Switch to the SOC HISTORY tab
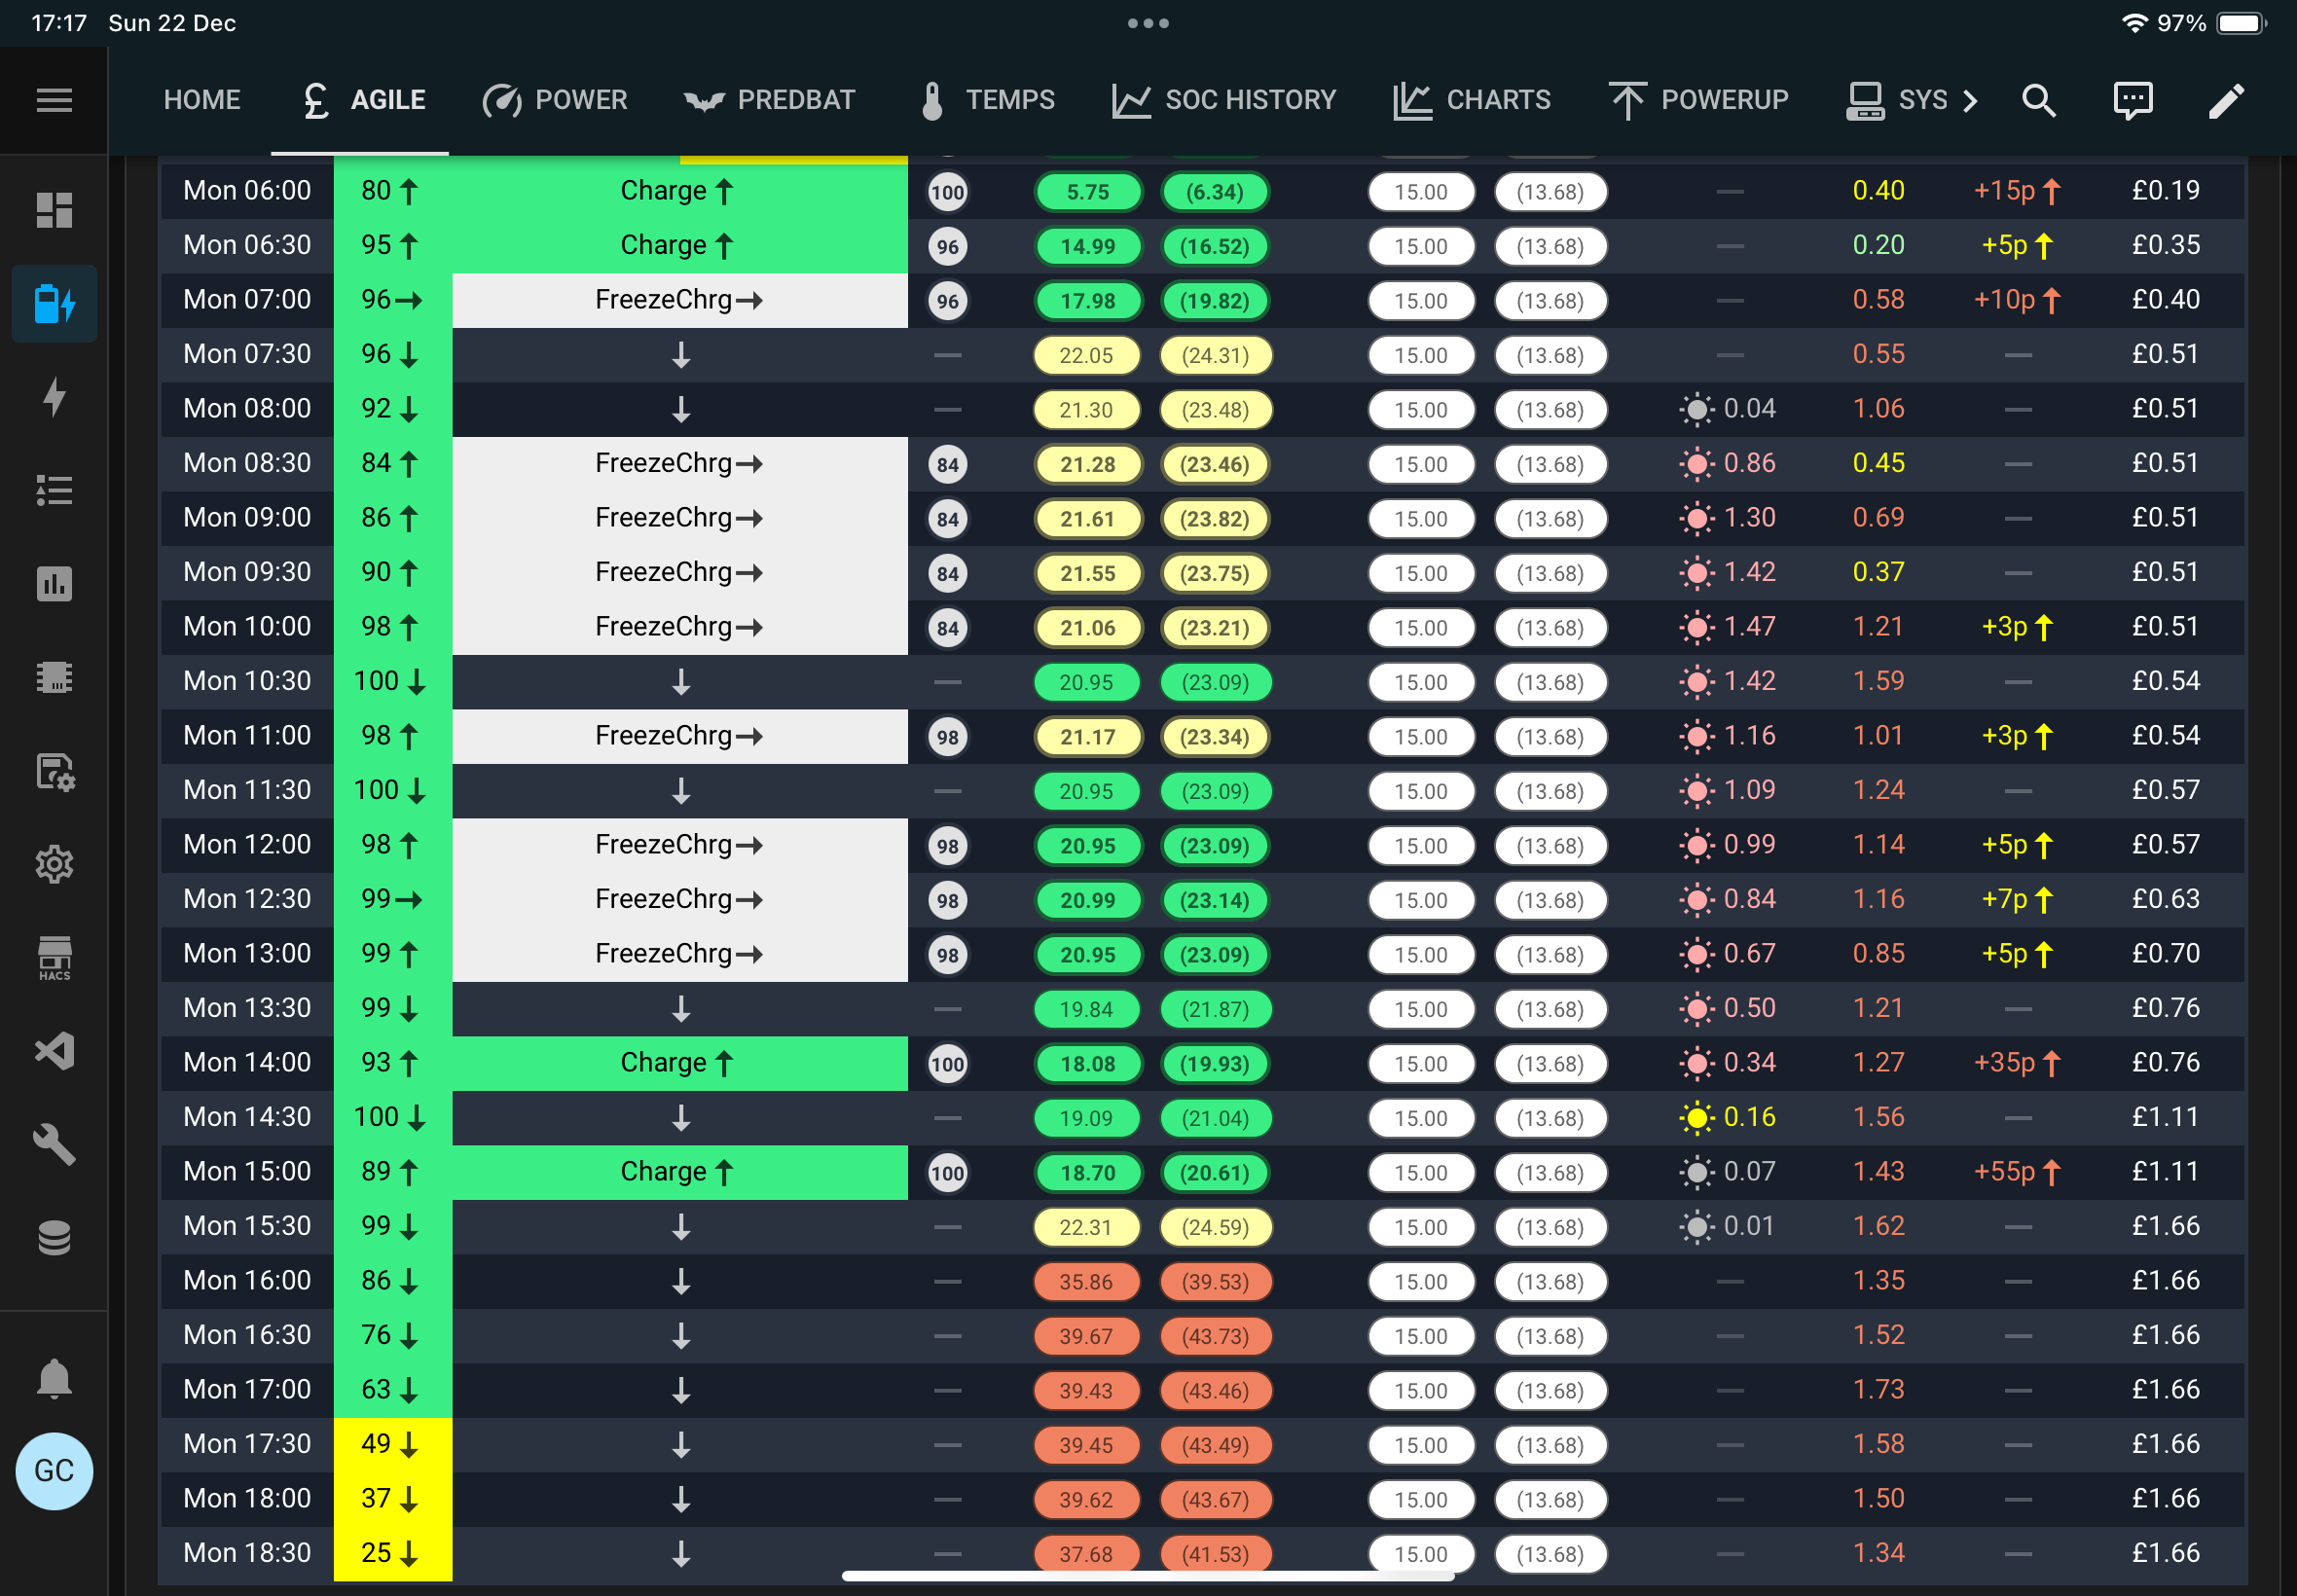The width and height of the screenshot is (2297, 1596). (x=1224, y=100)
